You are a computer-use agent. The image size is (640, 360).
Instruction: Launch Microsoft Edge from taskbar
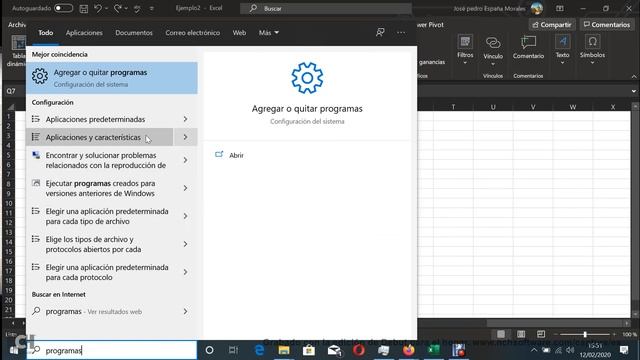[259, 350]
